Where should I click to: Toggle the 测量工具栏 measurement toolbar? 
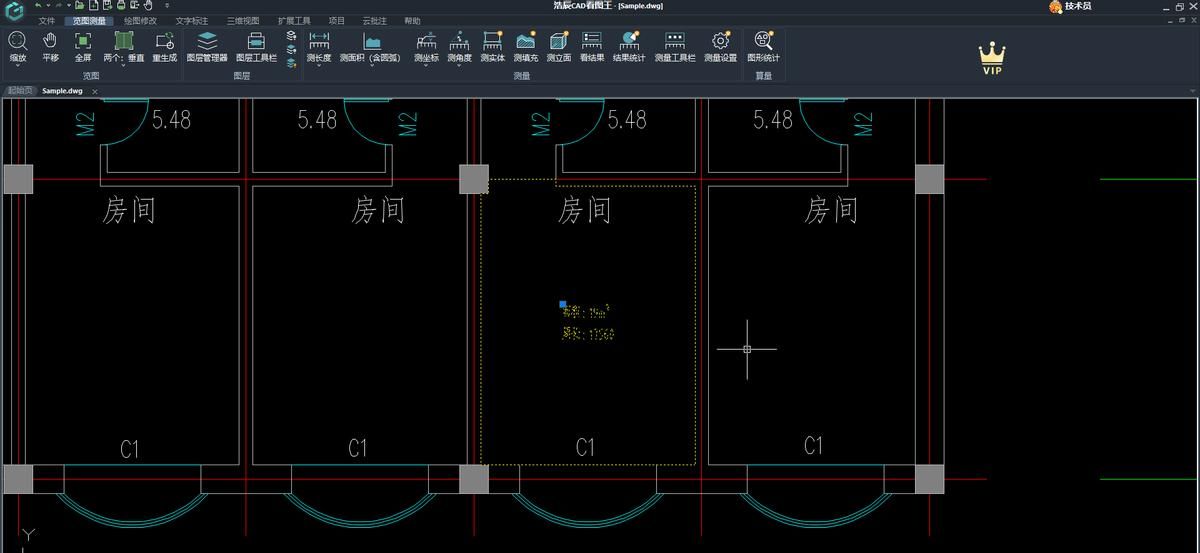[675, 45]
